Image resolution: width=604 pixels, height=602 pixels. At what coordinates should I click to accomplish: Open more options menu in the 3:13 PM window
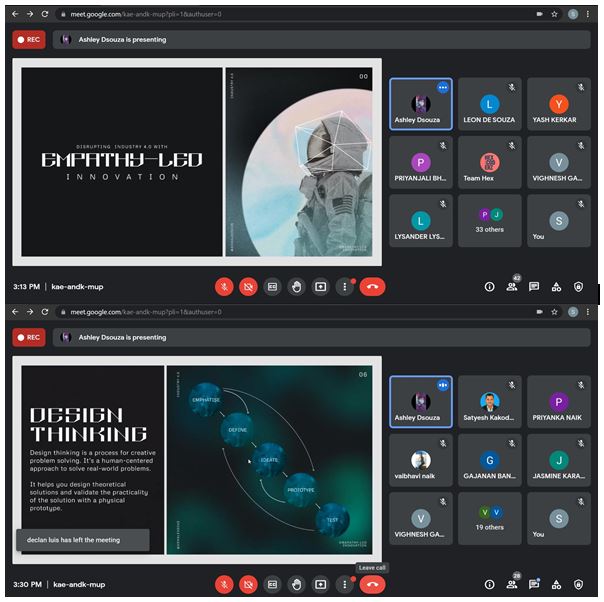(x=344, y=287)
